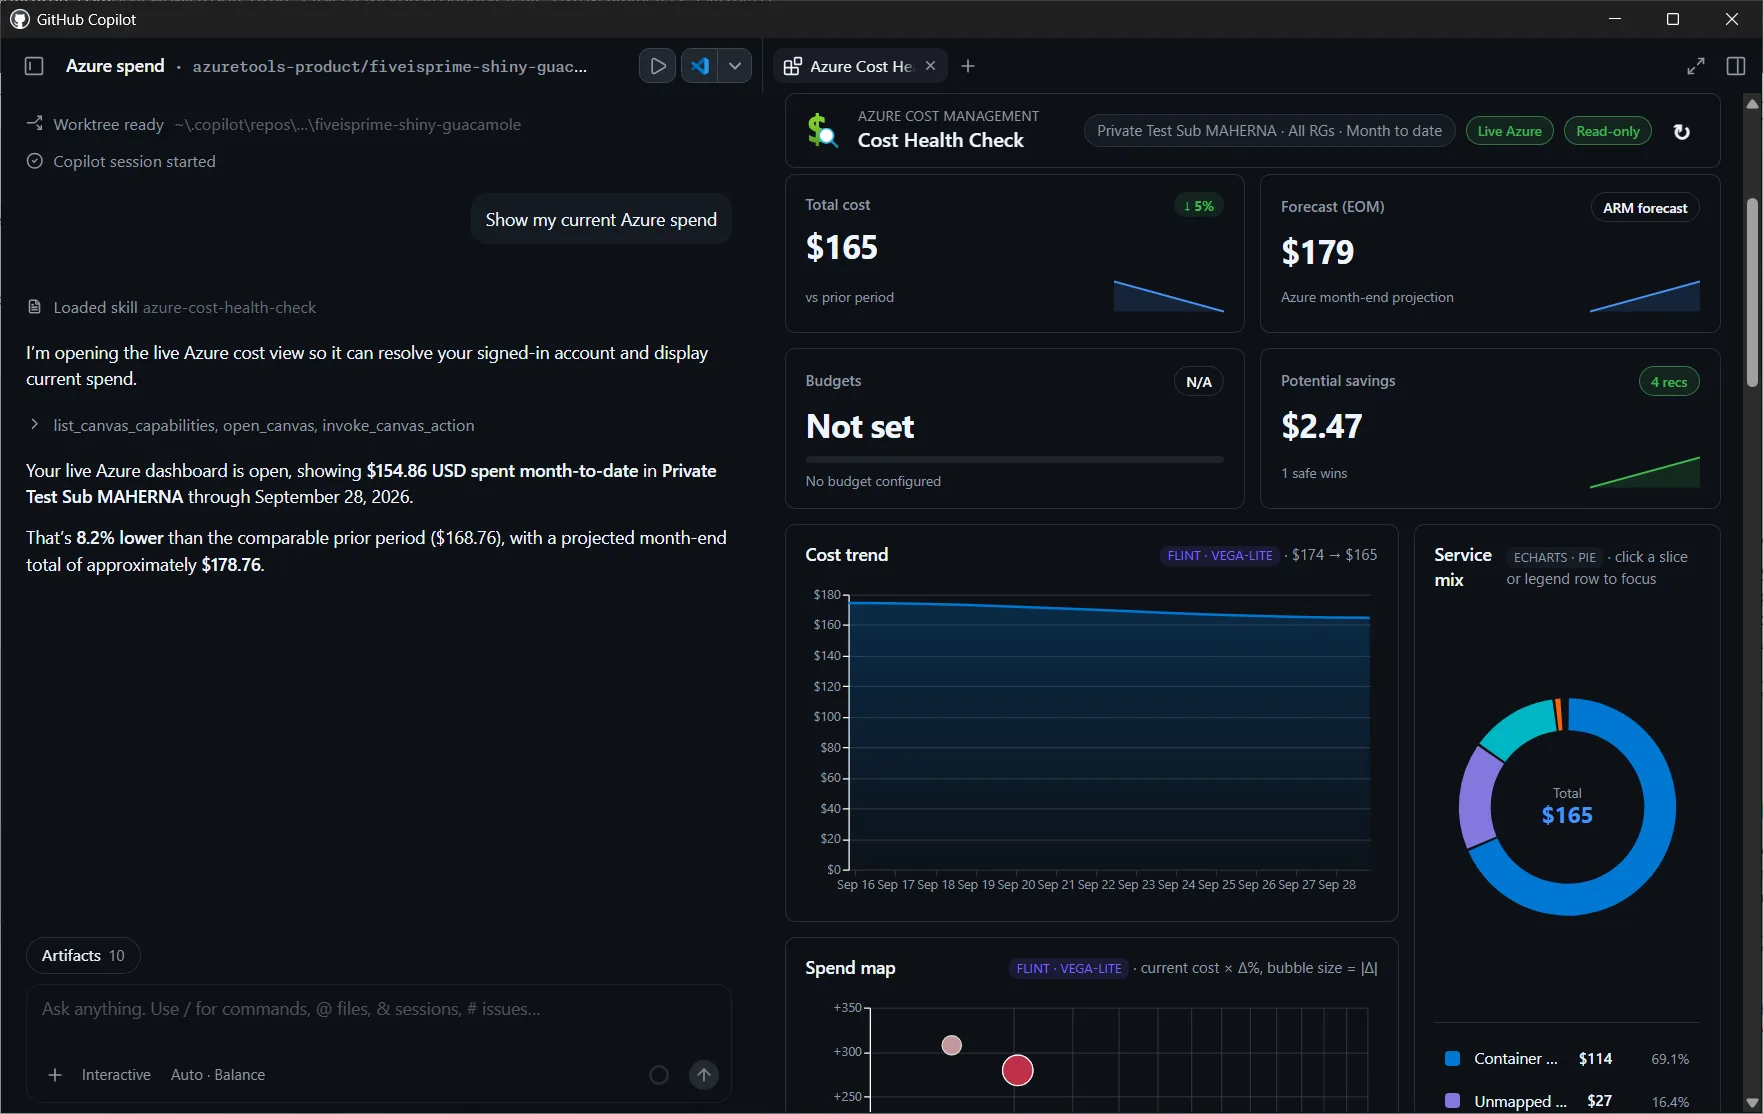Click the worktree path fiveisprime-shiny-guacamole
This screenshot has height=1114, width=1763.
point(347,124)
